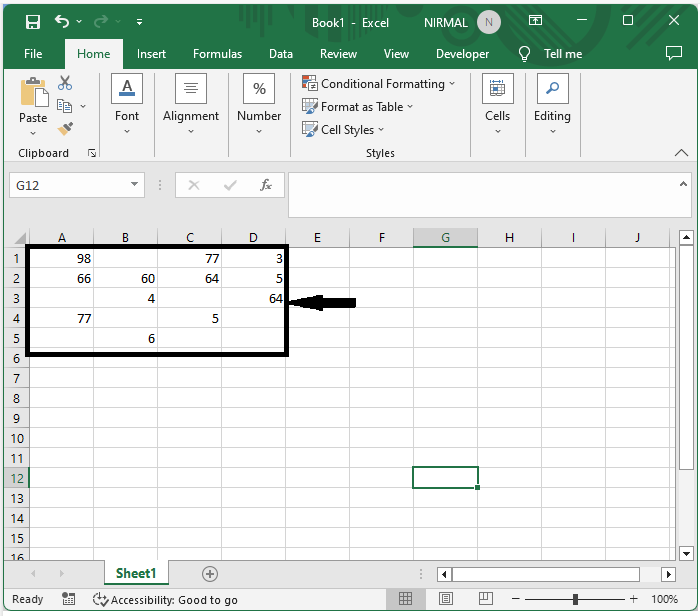Click the Undo arrow icon
The height and width of the screenshot is (616, 700).
63,21
